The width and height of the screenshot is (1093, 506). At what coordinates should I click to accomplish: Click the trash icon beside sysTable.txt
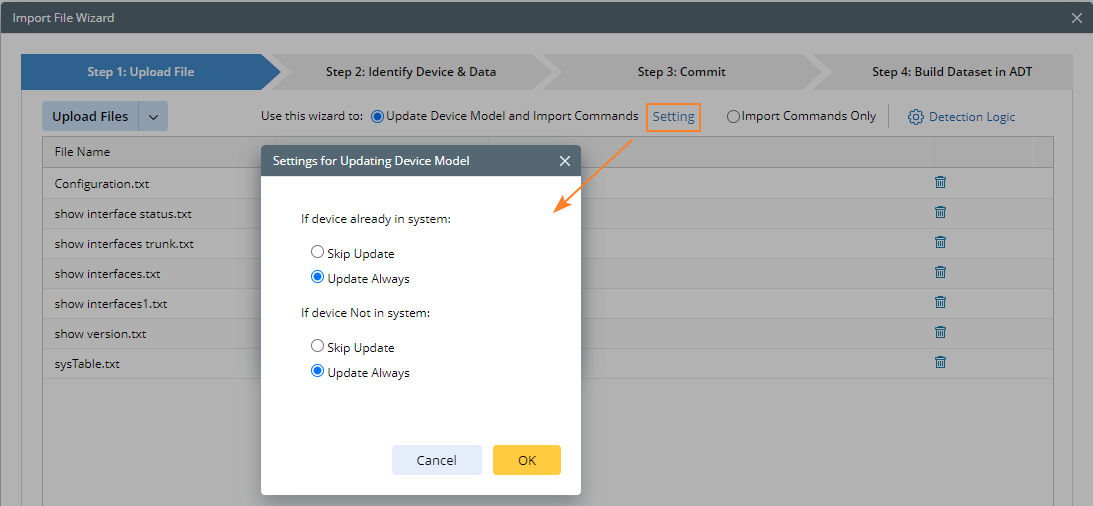[940, 362]
